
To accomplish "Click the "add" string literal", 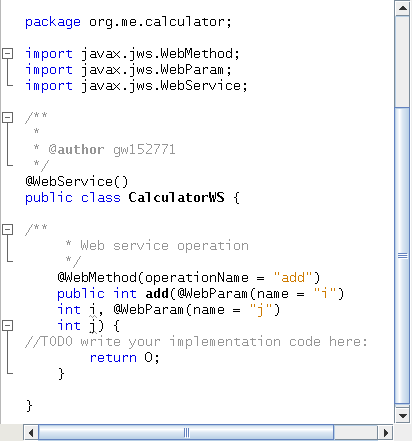I will point(293,278).
